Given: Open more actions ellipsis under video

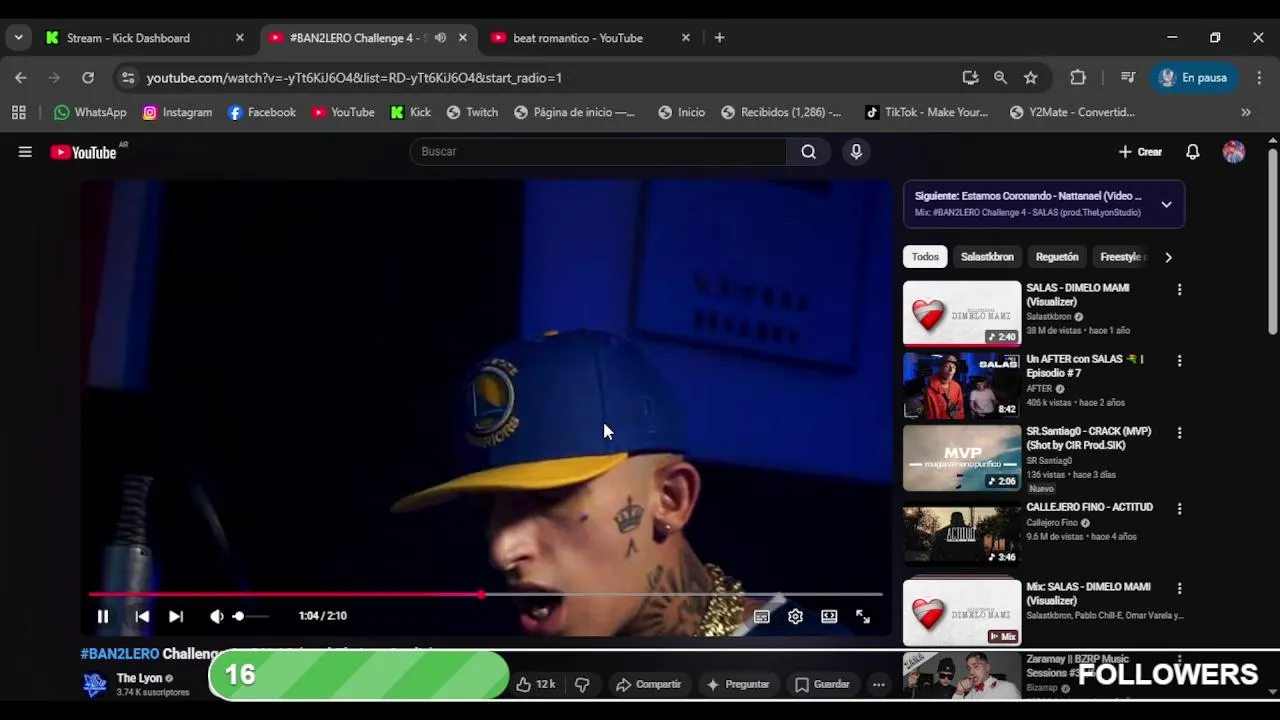Looking at the screenshot, I should tap(878, 684).
